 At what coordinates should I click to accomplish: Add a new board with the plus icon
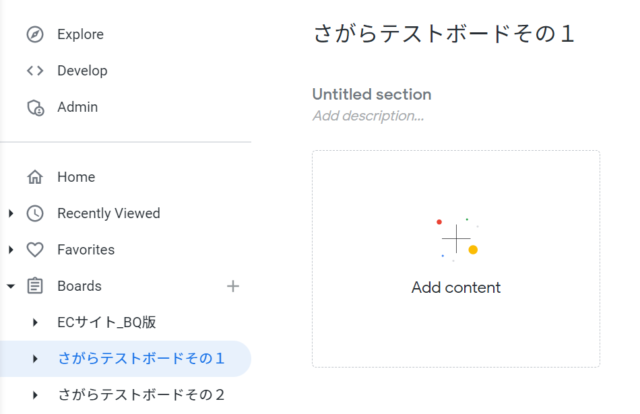[233, 286]
